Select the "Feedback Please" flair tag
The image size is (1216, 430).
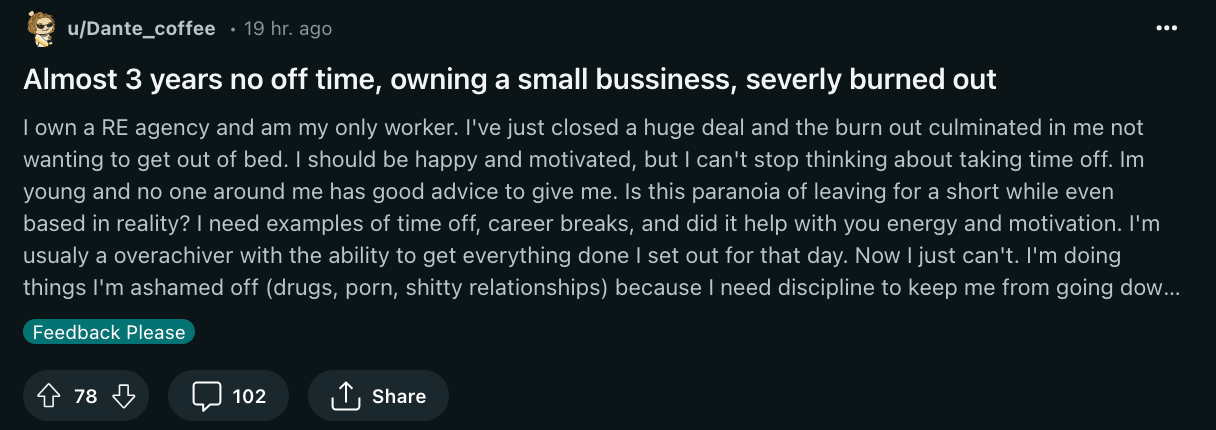(109, 332)
